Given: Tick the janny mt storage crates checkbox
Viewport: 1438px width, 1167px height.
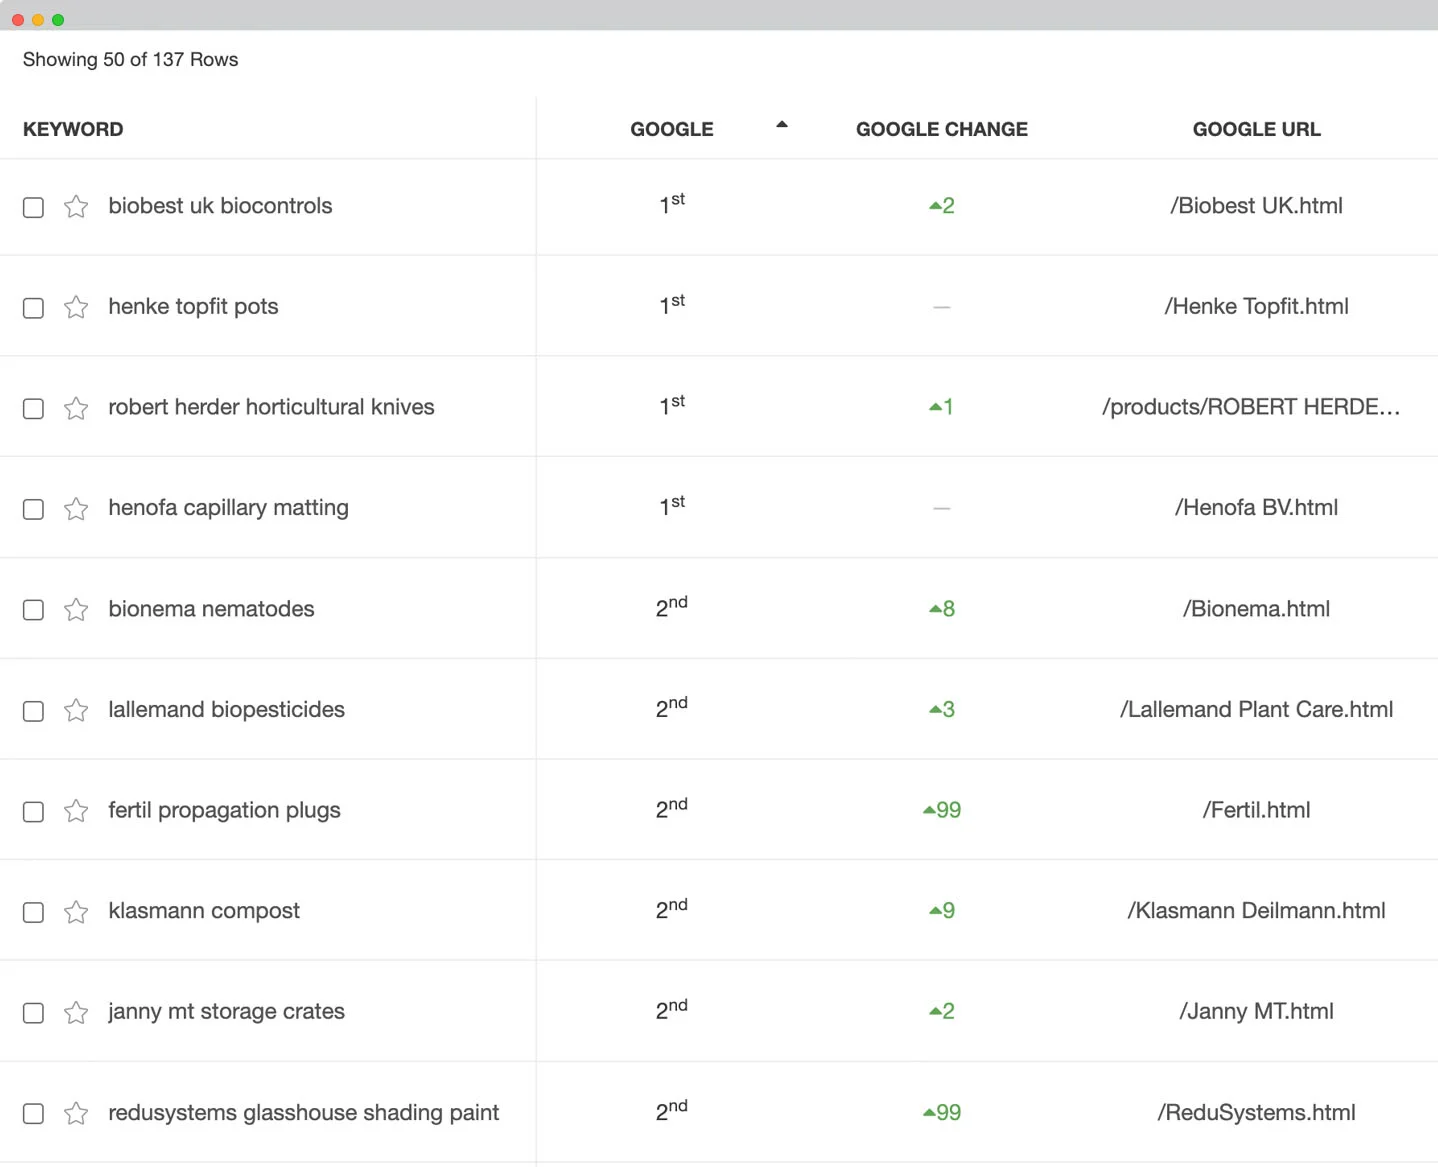Looking at the screenshot, I should [34, 1013].
